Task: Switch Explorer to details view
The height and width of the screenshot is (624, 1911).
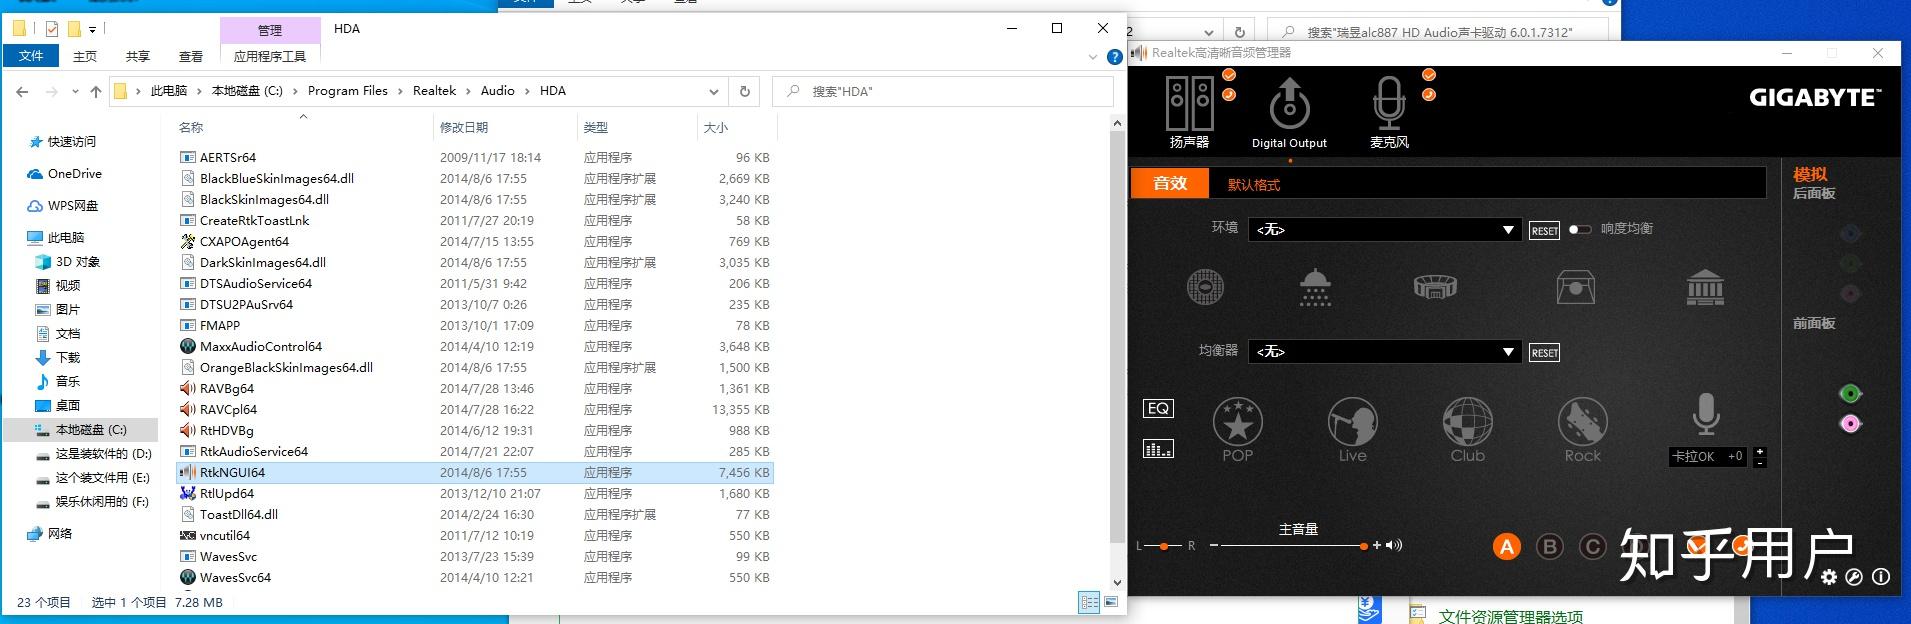Action: pos(1089,602)
